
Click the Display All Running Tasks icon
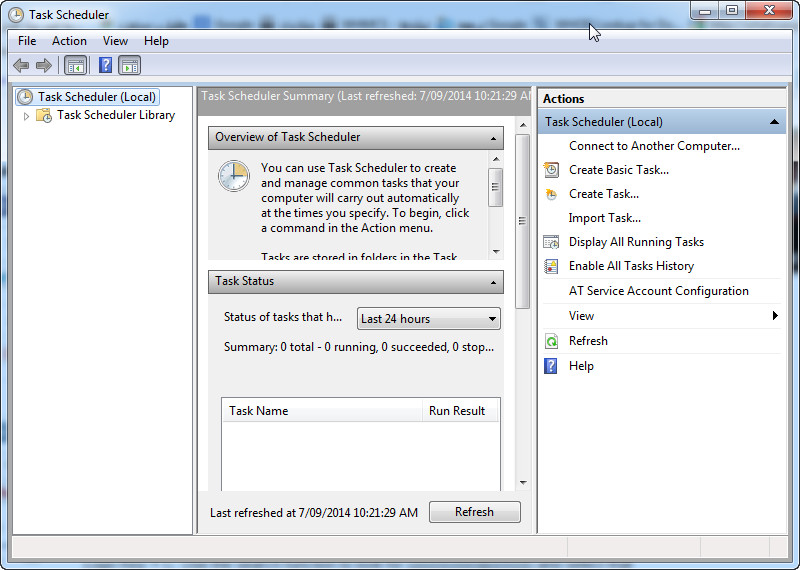(551, 242)
